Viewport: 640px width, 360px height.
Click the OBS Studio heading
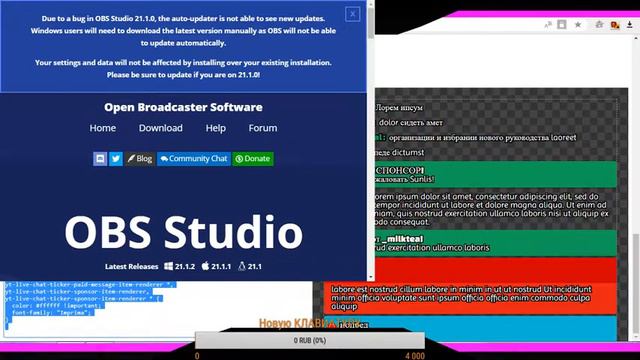tap(184, 232)
